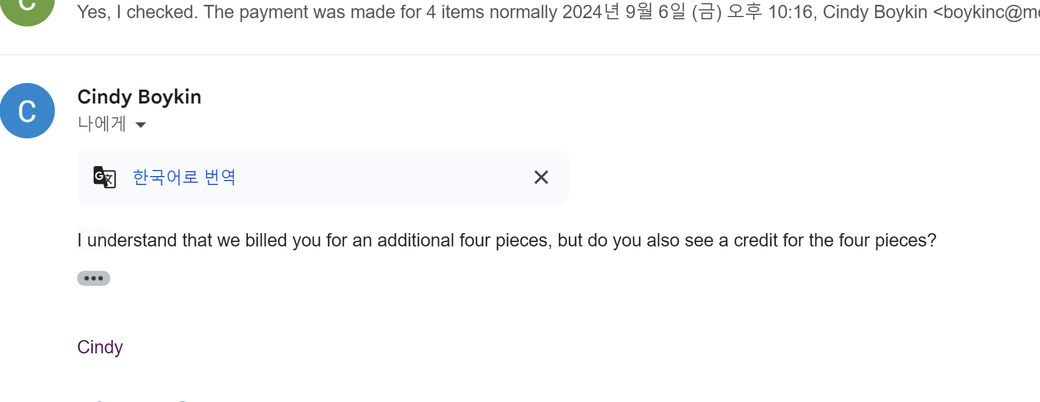Screen dimensions: 1040x402
Task: Click the Google Translate icon
Action: [x=105, y=177]
